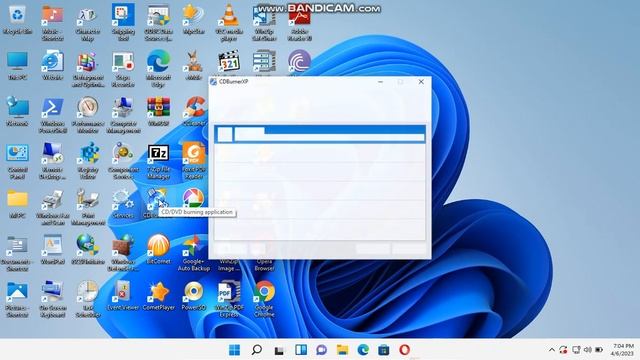Show hidden system tray icons
Viewport: 640px width, 360px height.
[552, 350]
